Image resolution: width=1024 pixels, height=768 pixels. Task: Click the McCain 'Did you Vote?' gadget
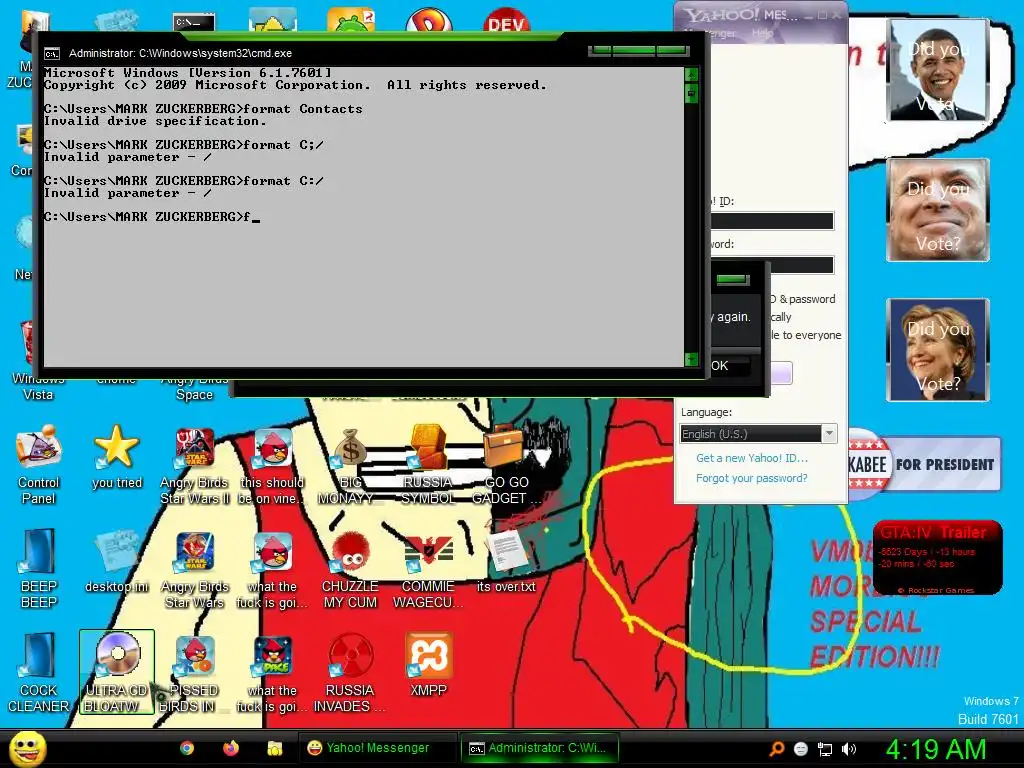pos(938,210)
